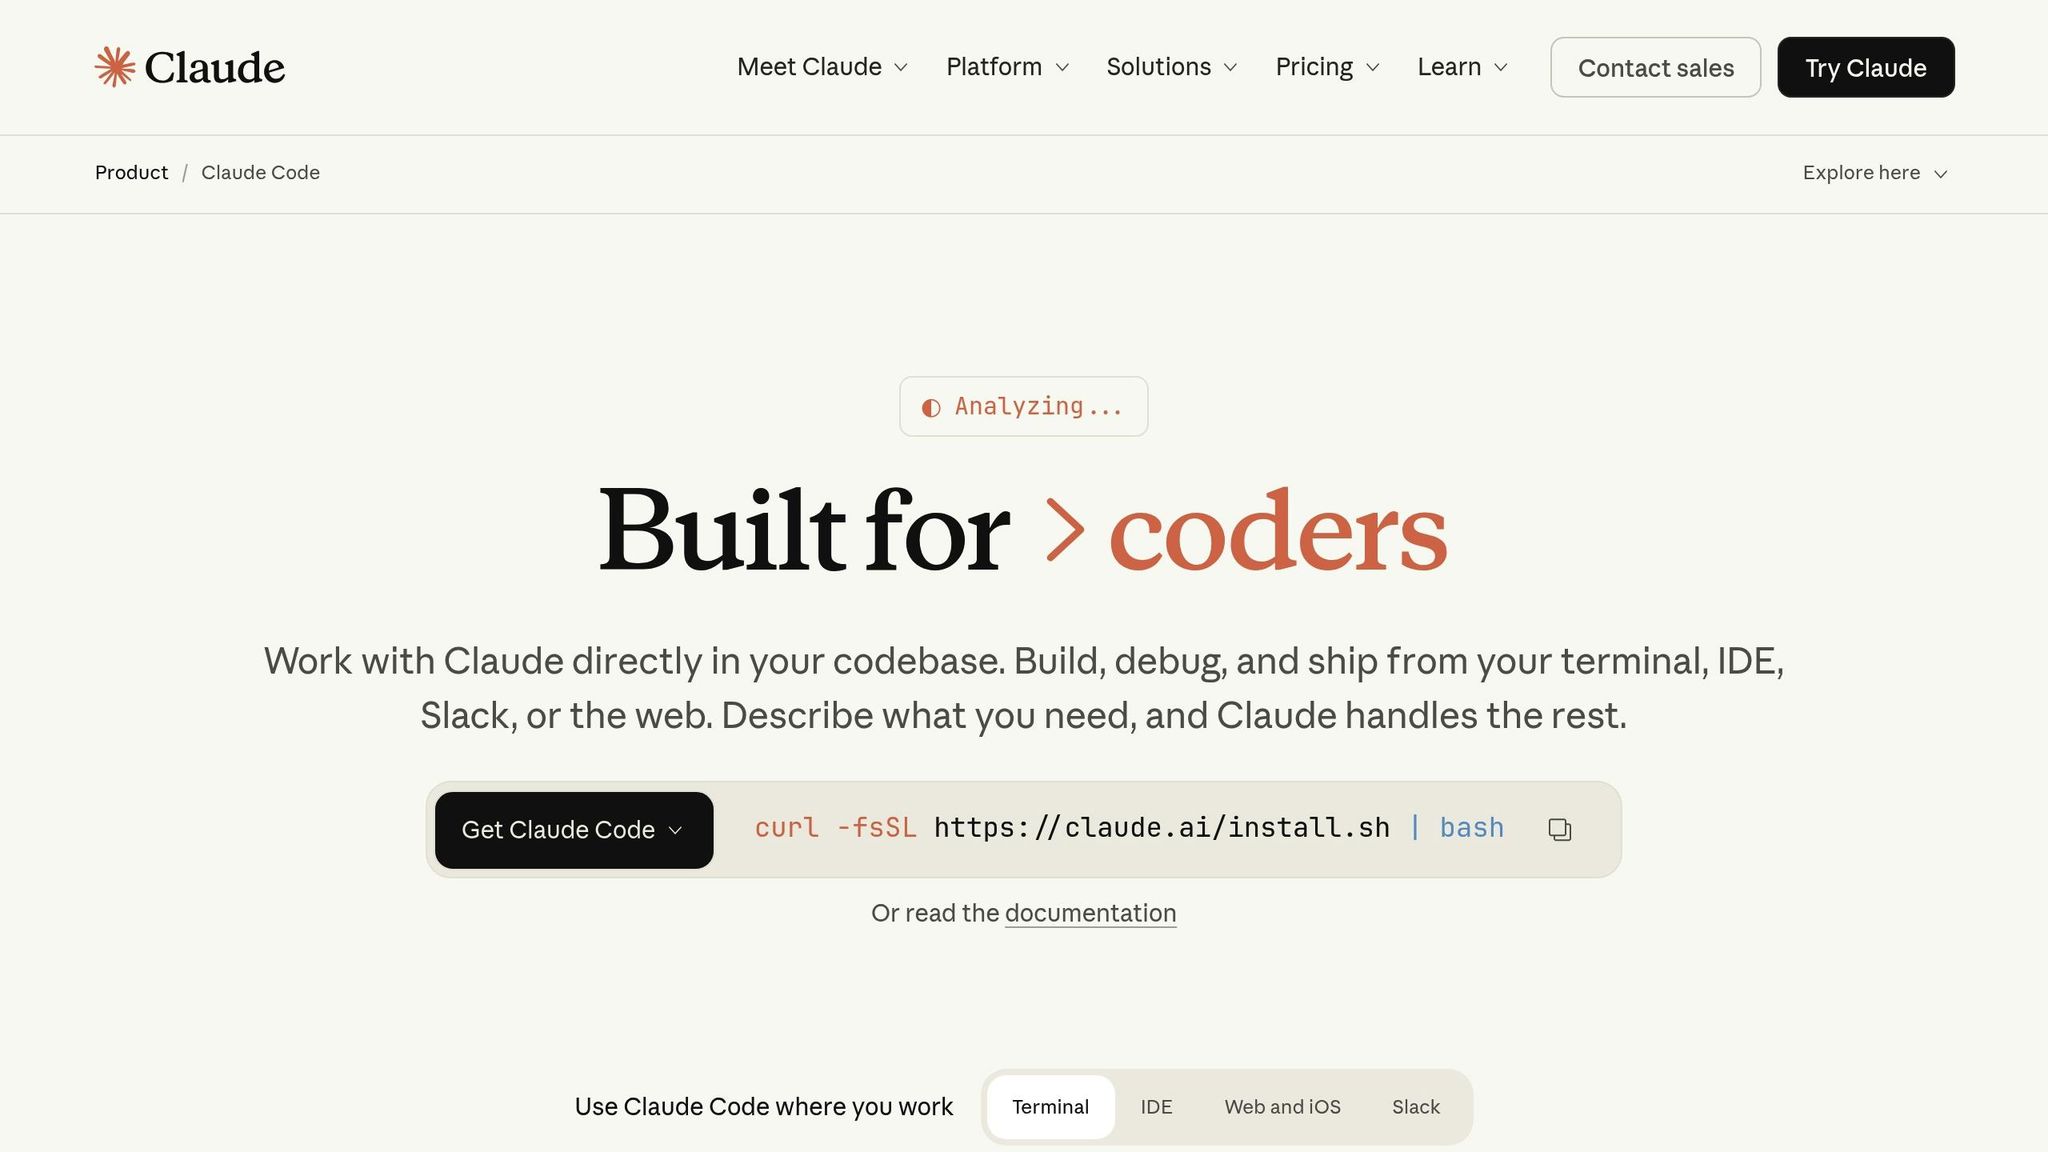Copy the install command with copy icon

(1559, 830)
